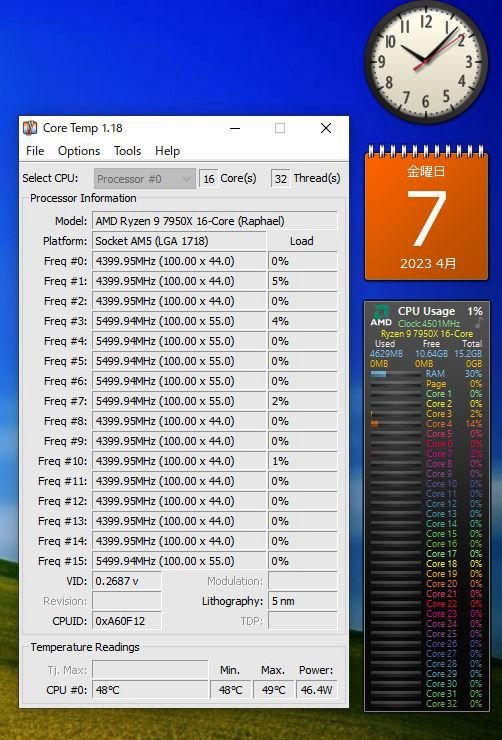Image resolution: width=502 pixels, height=740 pixels.
Task: Close the Core Temp window
Action: click(x=326, y=128)
